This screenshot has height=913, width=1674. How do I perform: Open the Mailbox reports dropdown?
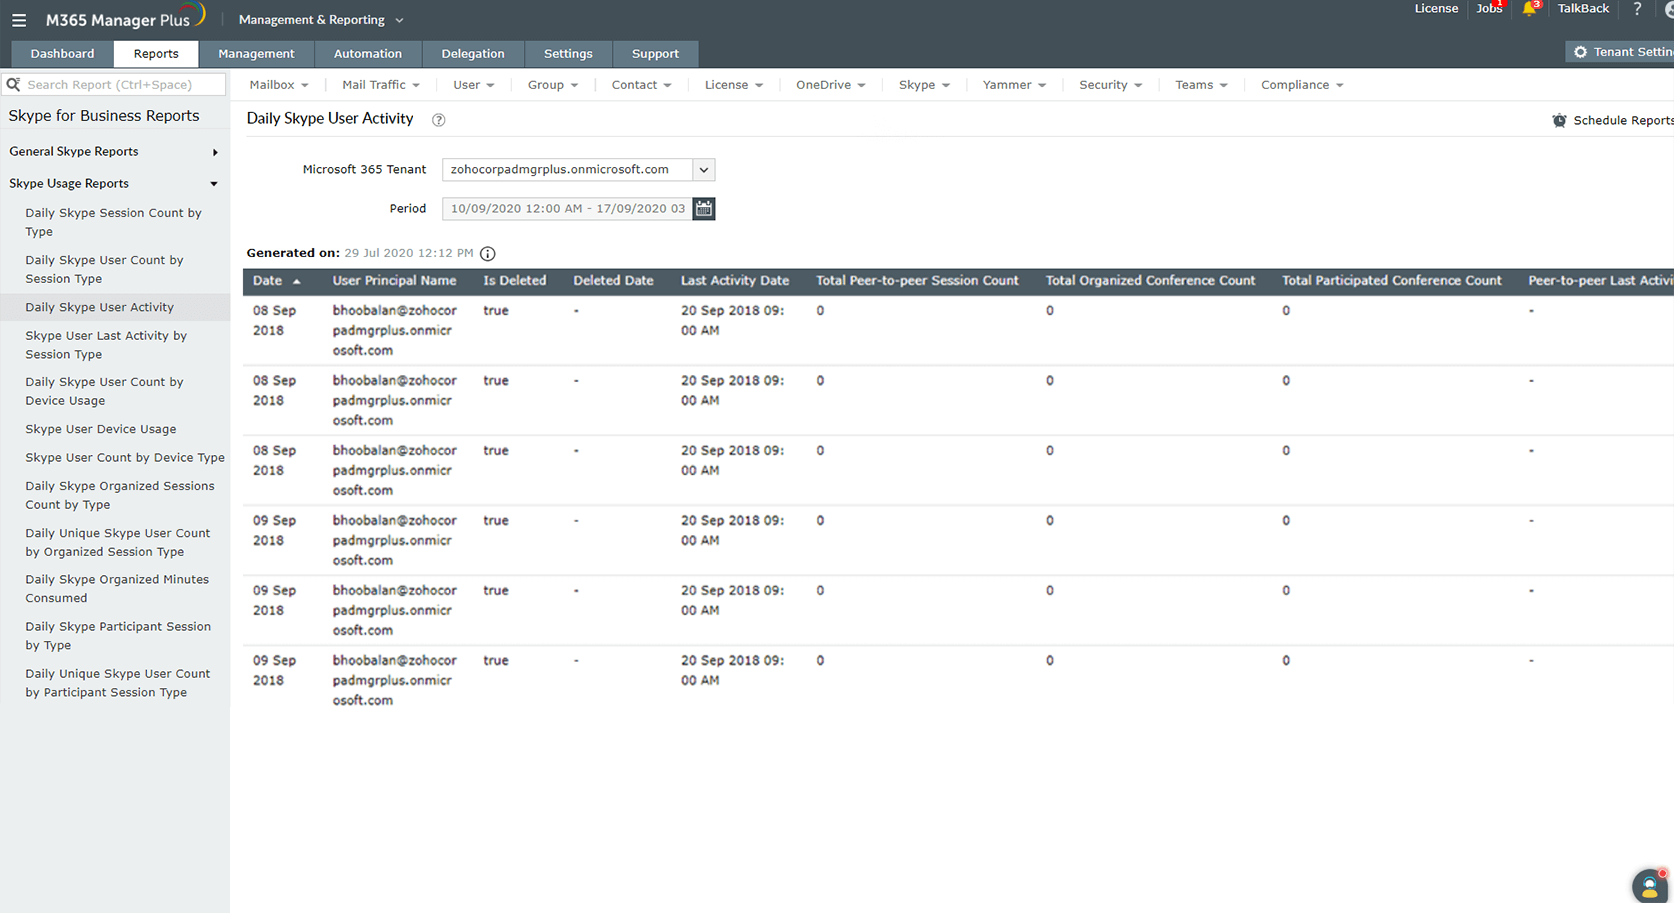click(x=278, y=85)
